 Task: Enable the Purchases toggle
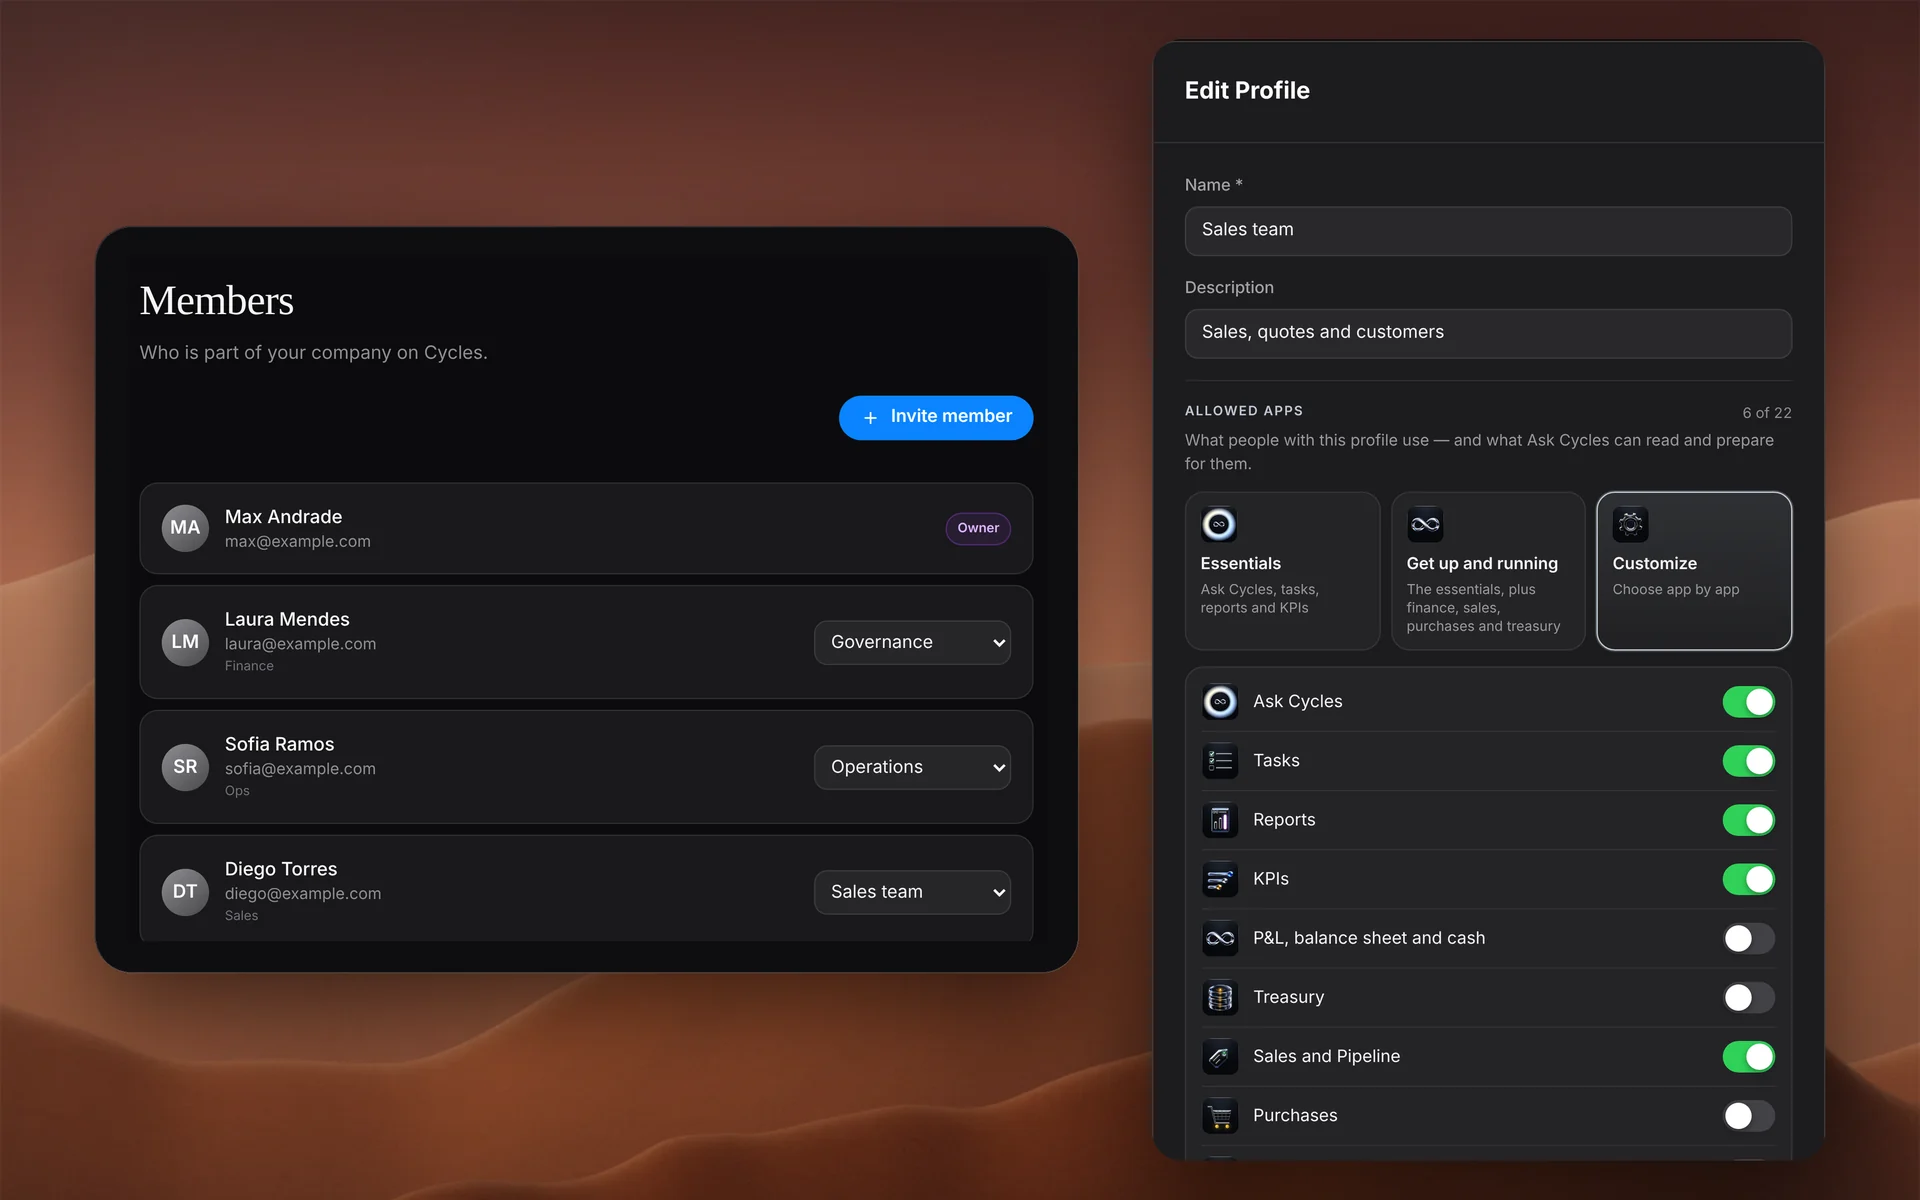(1748, 1115)
